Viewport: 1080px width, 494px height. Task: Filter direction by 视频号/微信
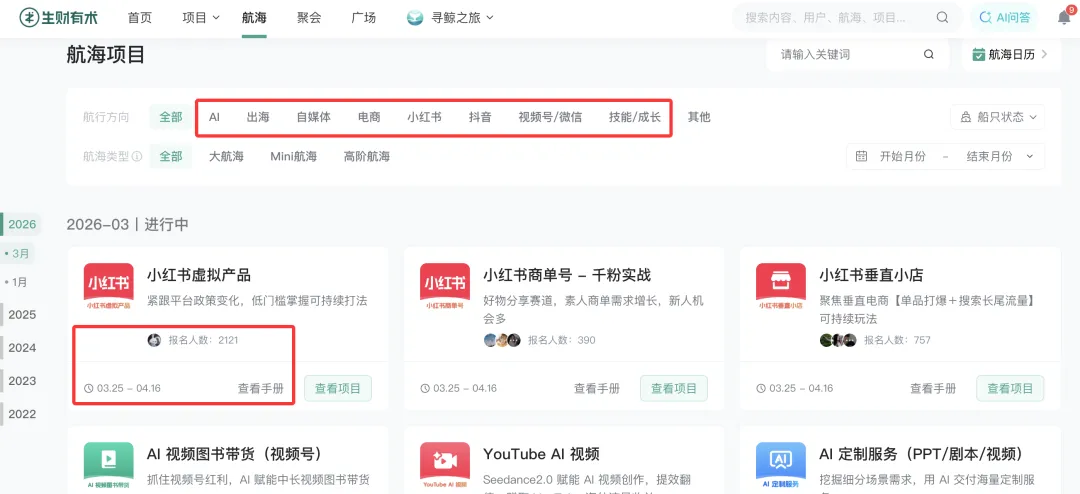(550, 117)
